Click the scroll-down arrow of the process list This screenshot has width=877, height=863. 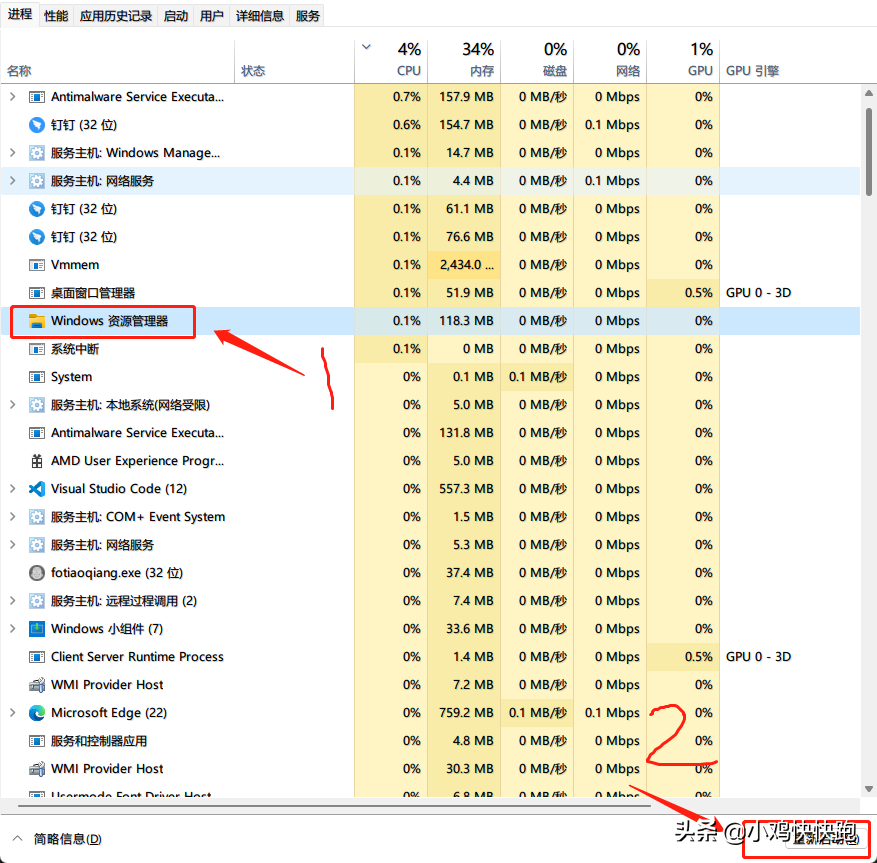[869, 789]
